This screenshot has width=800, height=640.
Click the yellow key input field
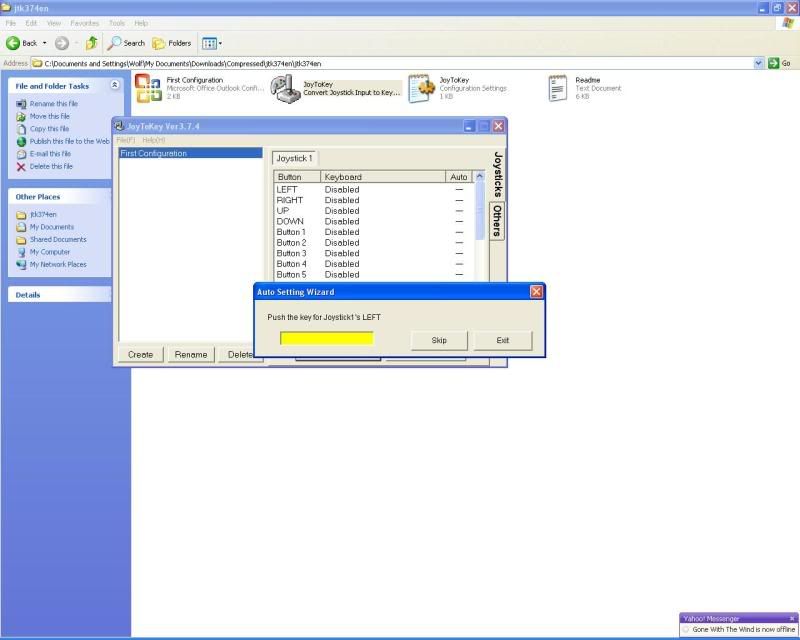326,339
